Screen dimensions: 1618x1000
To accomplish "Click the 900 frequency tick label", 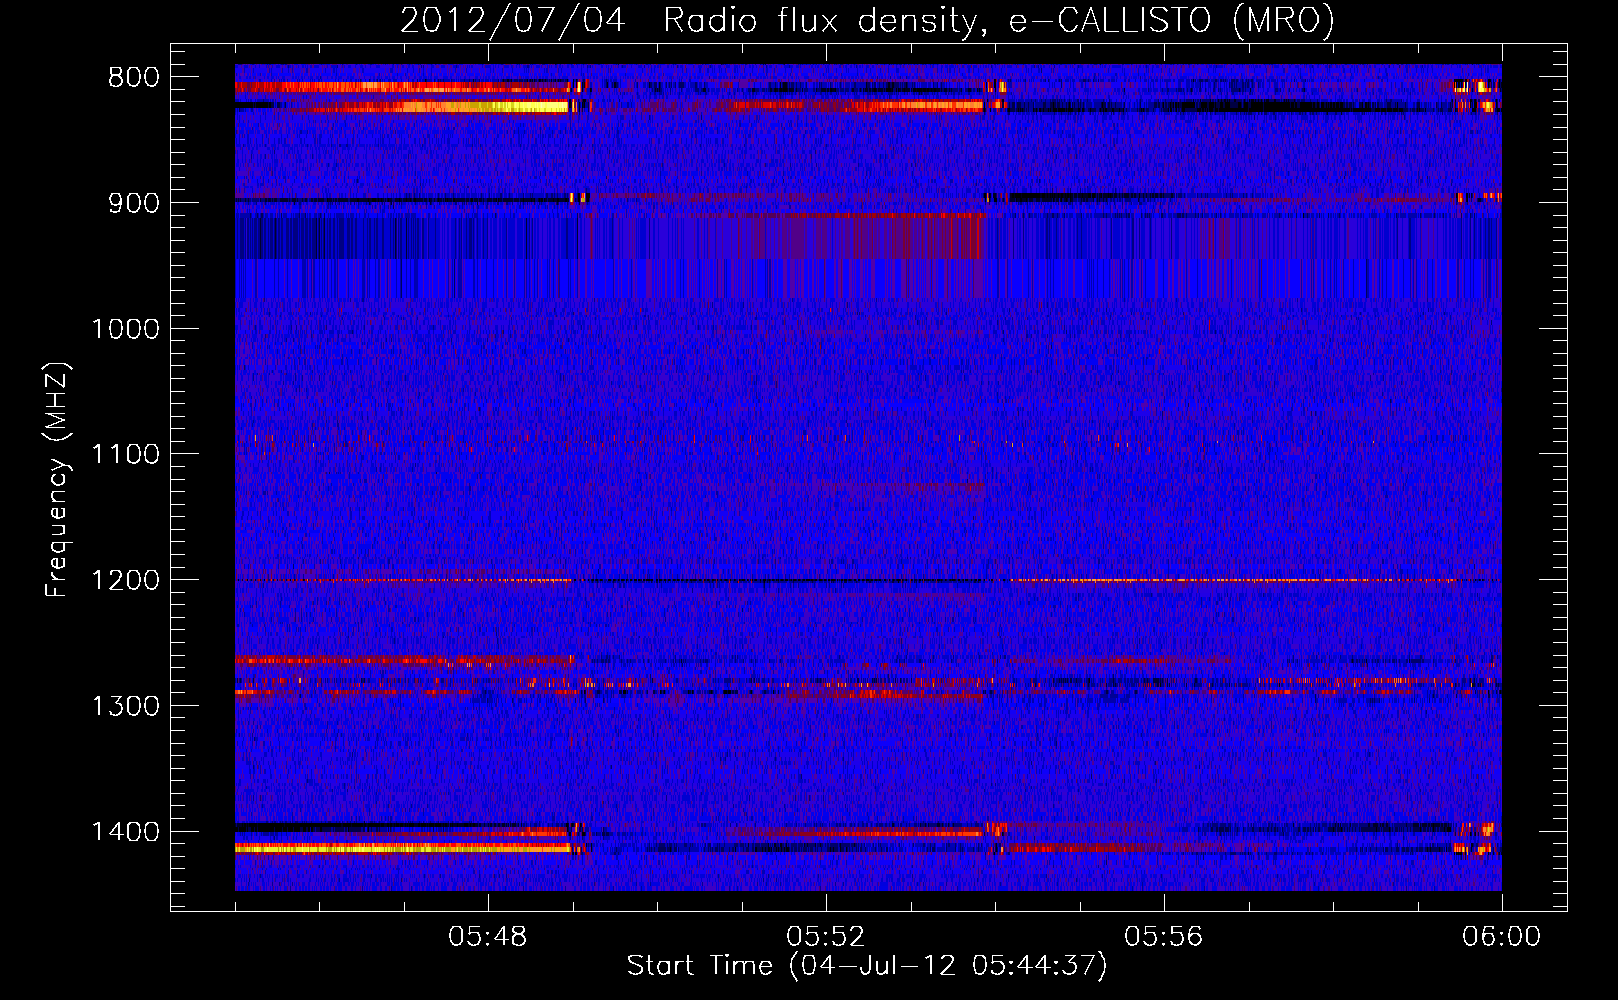I will point(134,203).
